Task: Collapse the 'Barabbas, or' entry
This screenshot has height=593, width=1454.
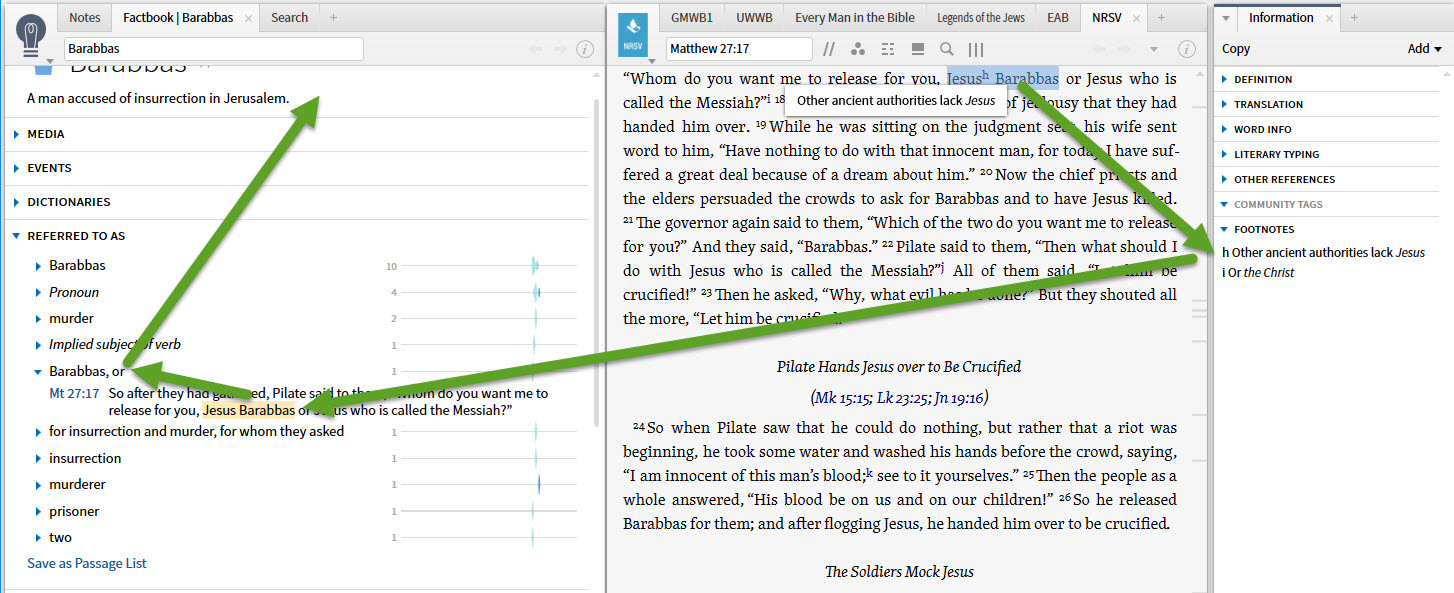Action: 39,371
